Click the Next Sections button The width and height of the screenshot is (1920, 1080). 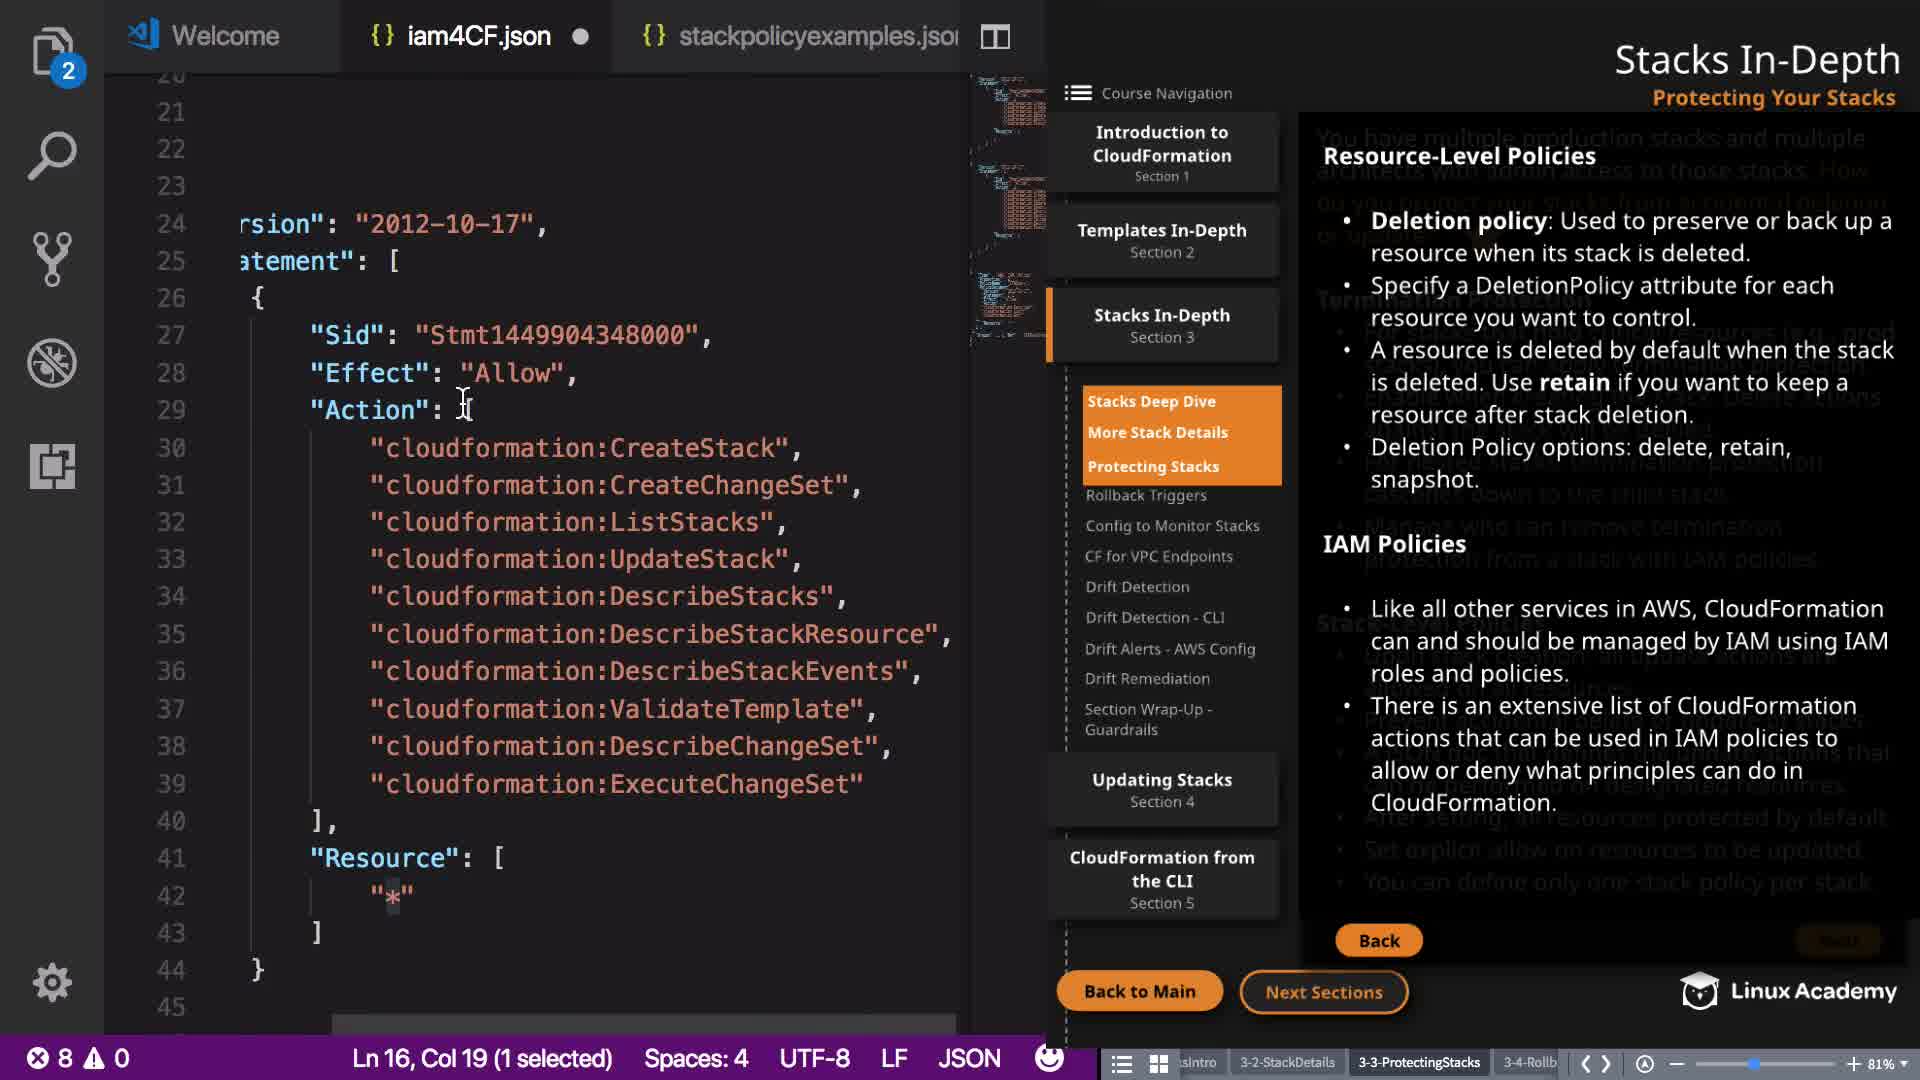[1323, 992]
